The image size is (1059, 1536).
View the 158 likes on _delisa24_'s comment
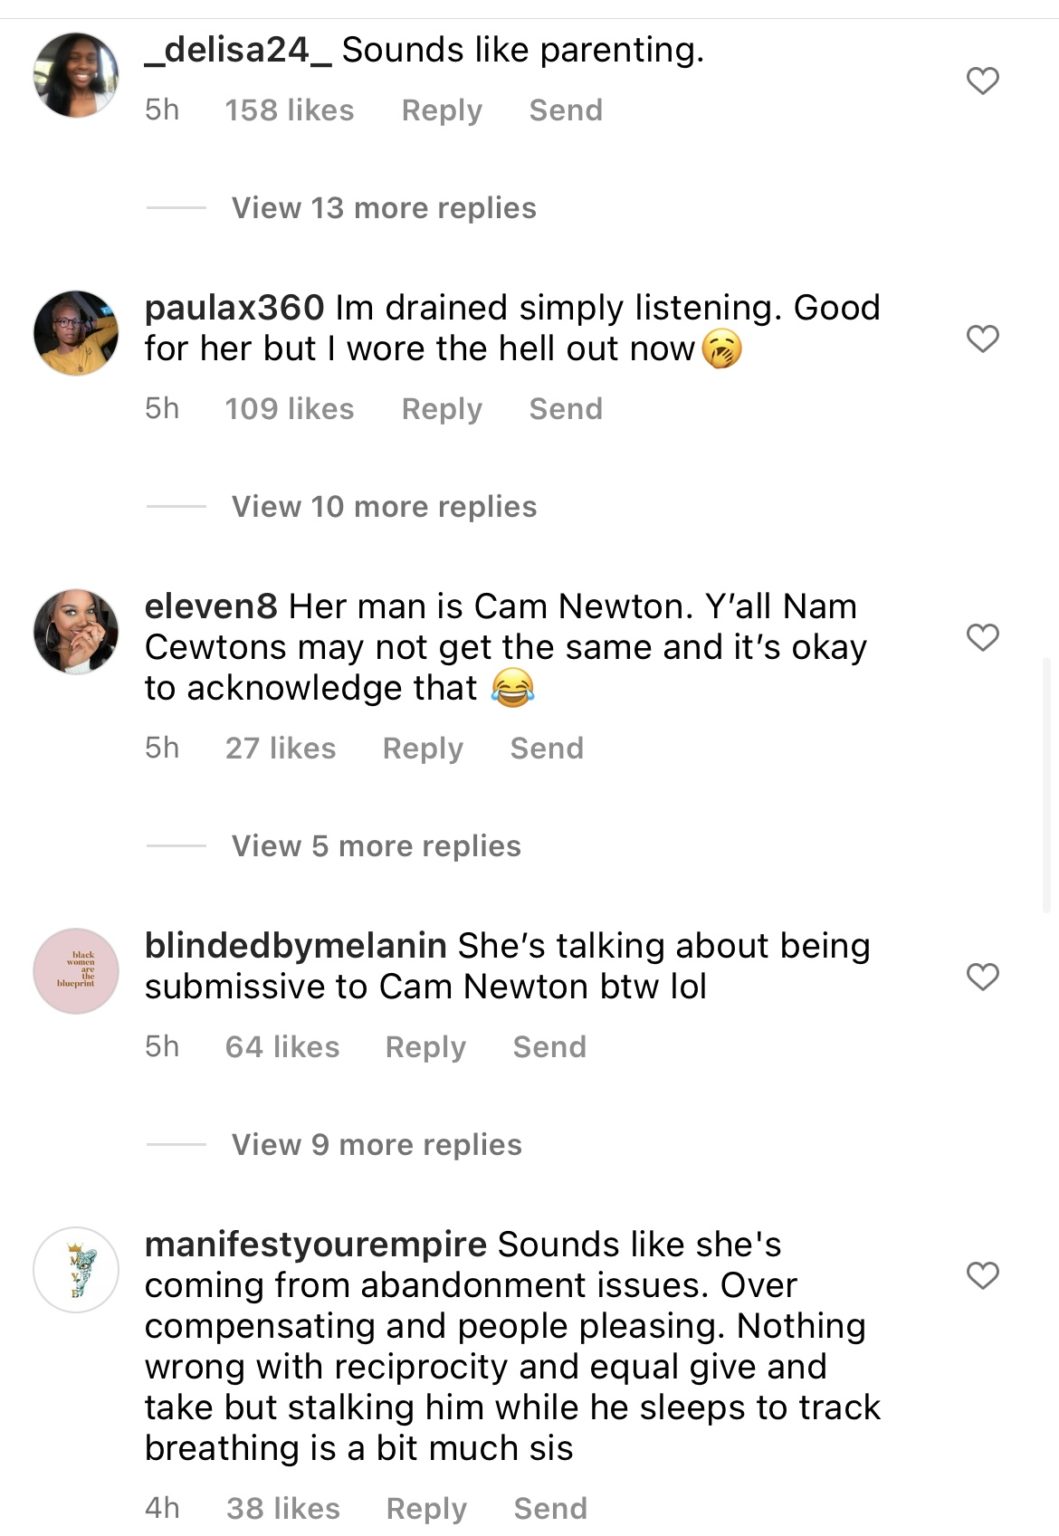(288, 110)
